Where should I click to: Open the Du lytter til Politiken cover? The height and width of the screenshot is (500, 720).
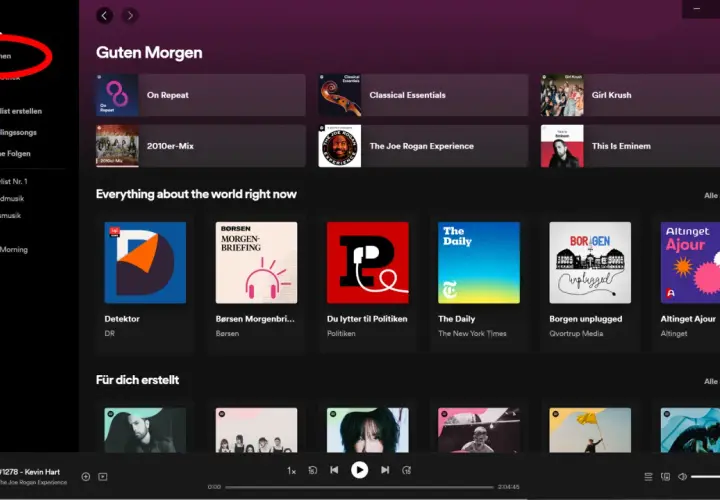tap(368, 263)
